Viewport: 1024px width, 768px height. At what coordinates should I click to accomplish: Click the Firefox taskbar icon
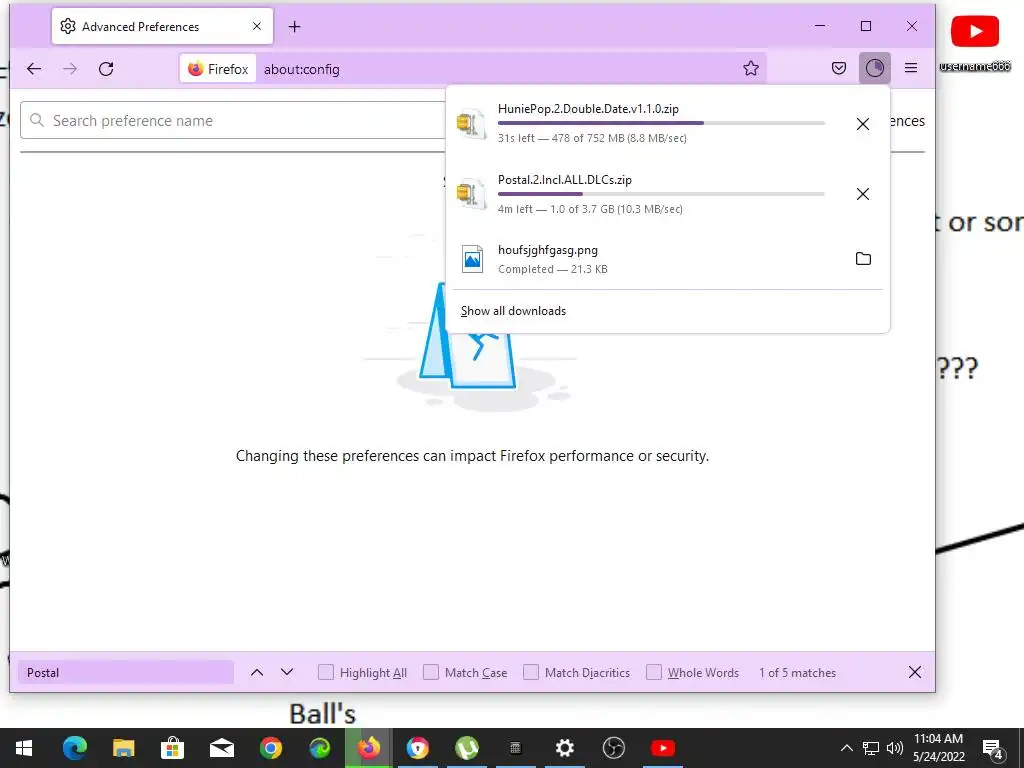[368, 748]
